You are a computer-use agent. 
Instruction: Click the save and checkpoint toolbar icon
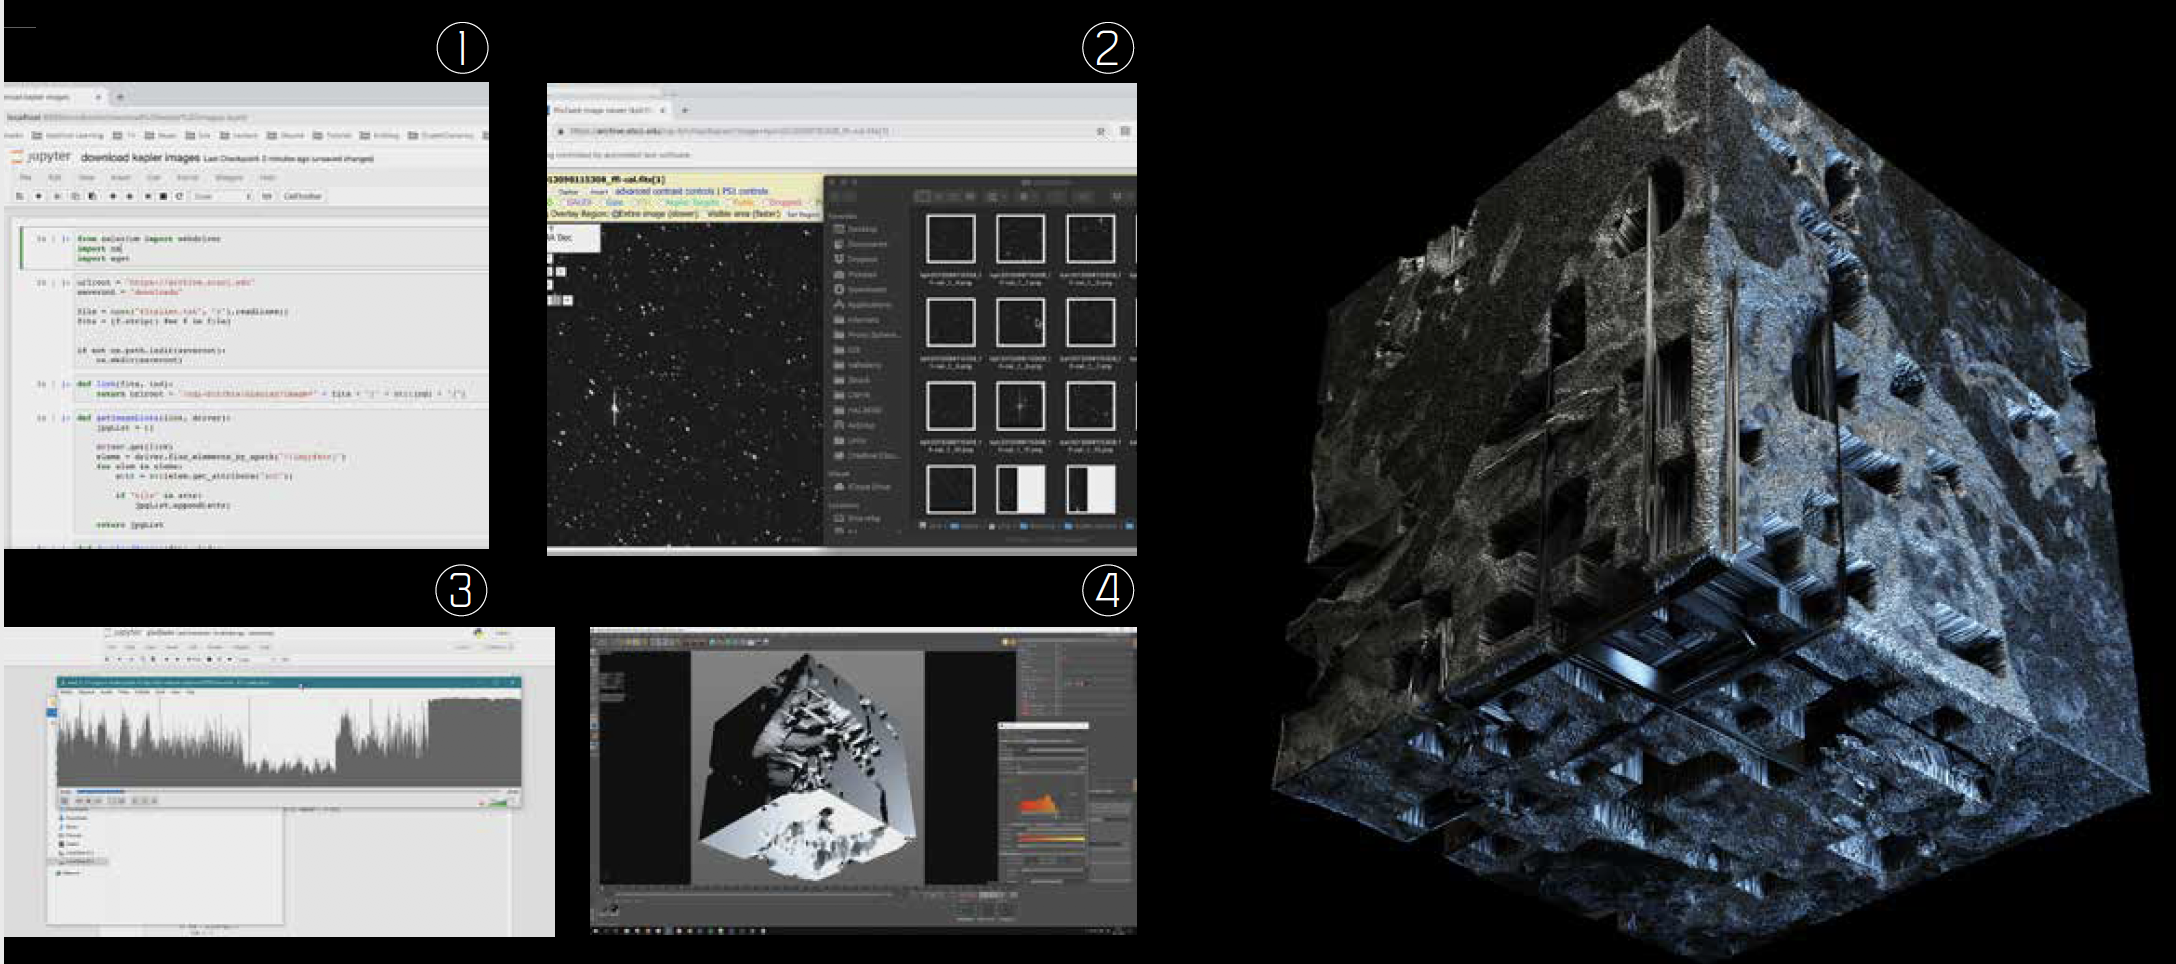pos(20,196)
